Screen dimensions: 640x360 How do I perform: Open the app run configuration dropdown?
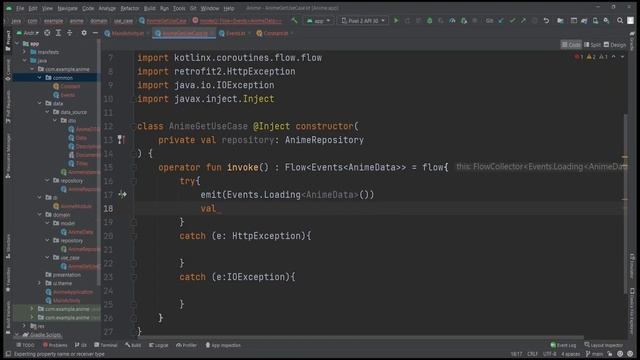[x=318, y=20]
